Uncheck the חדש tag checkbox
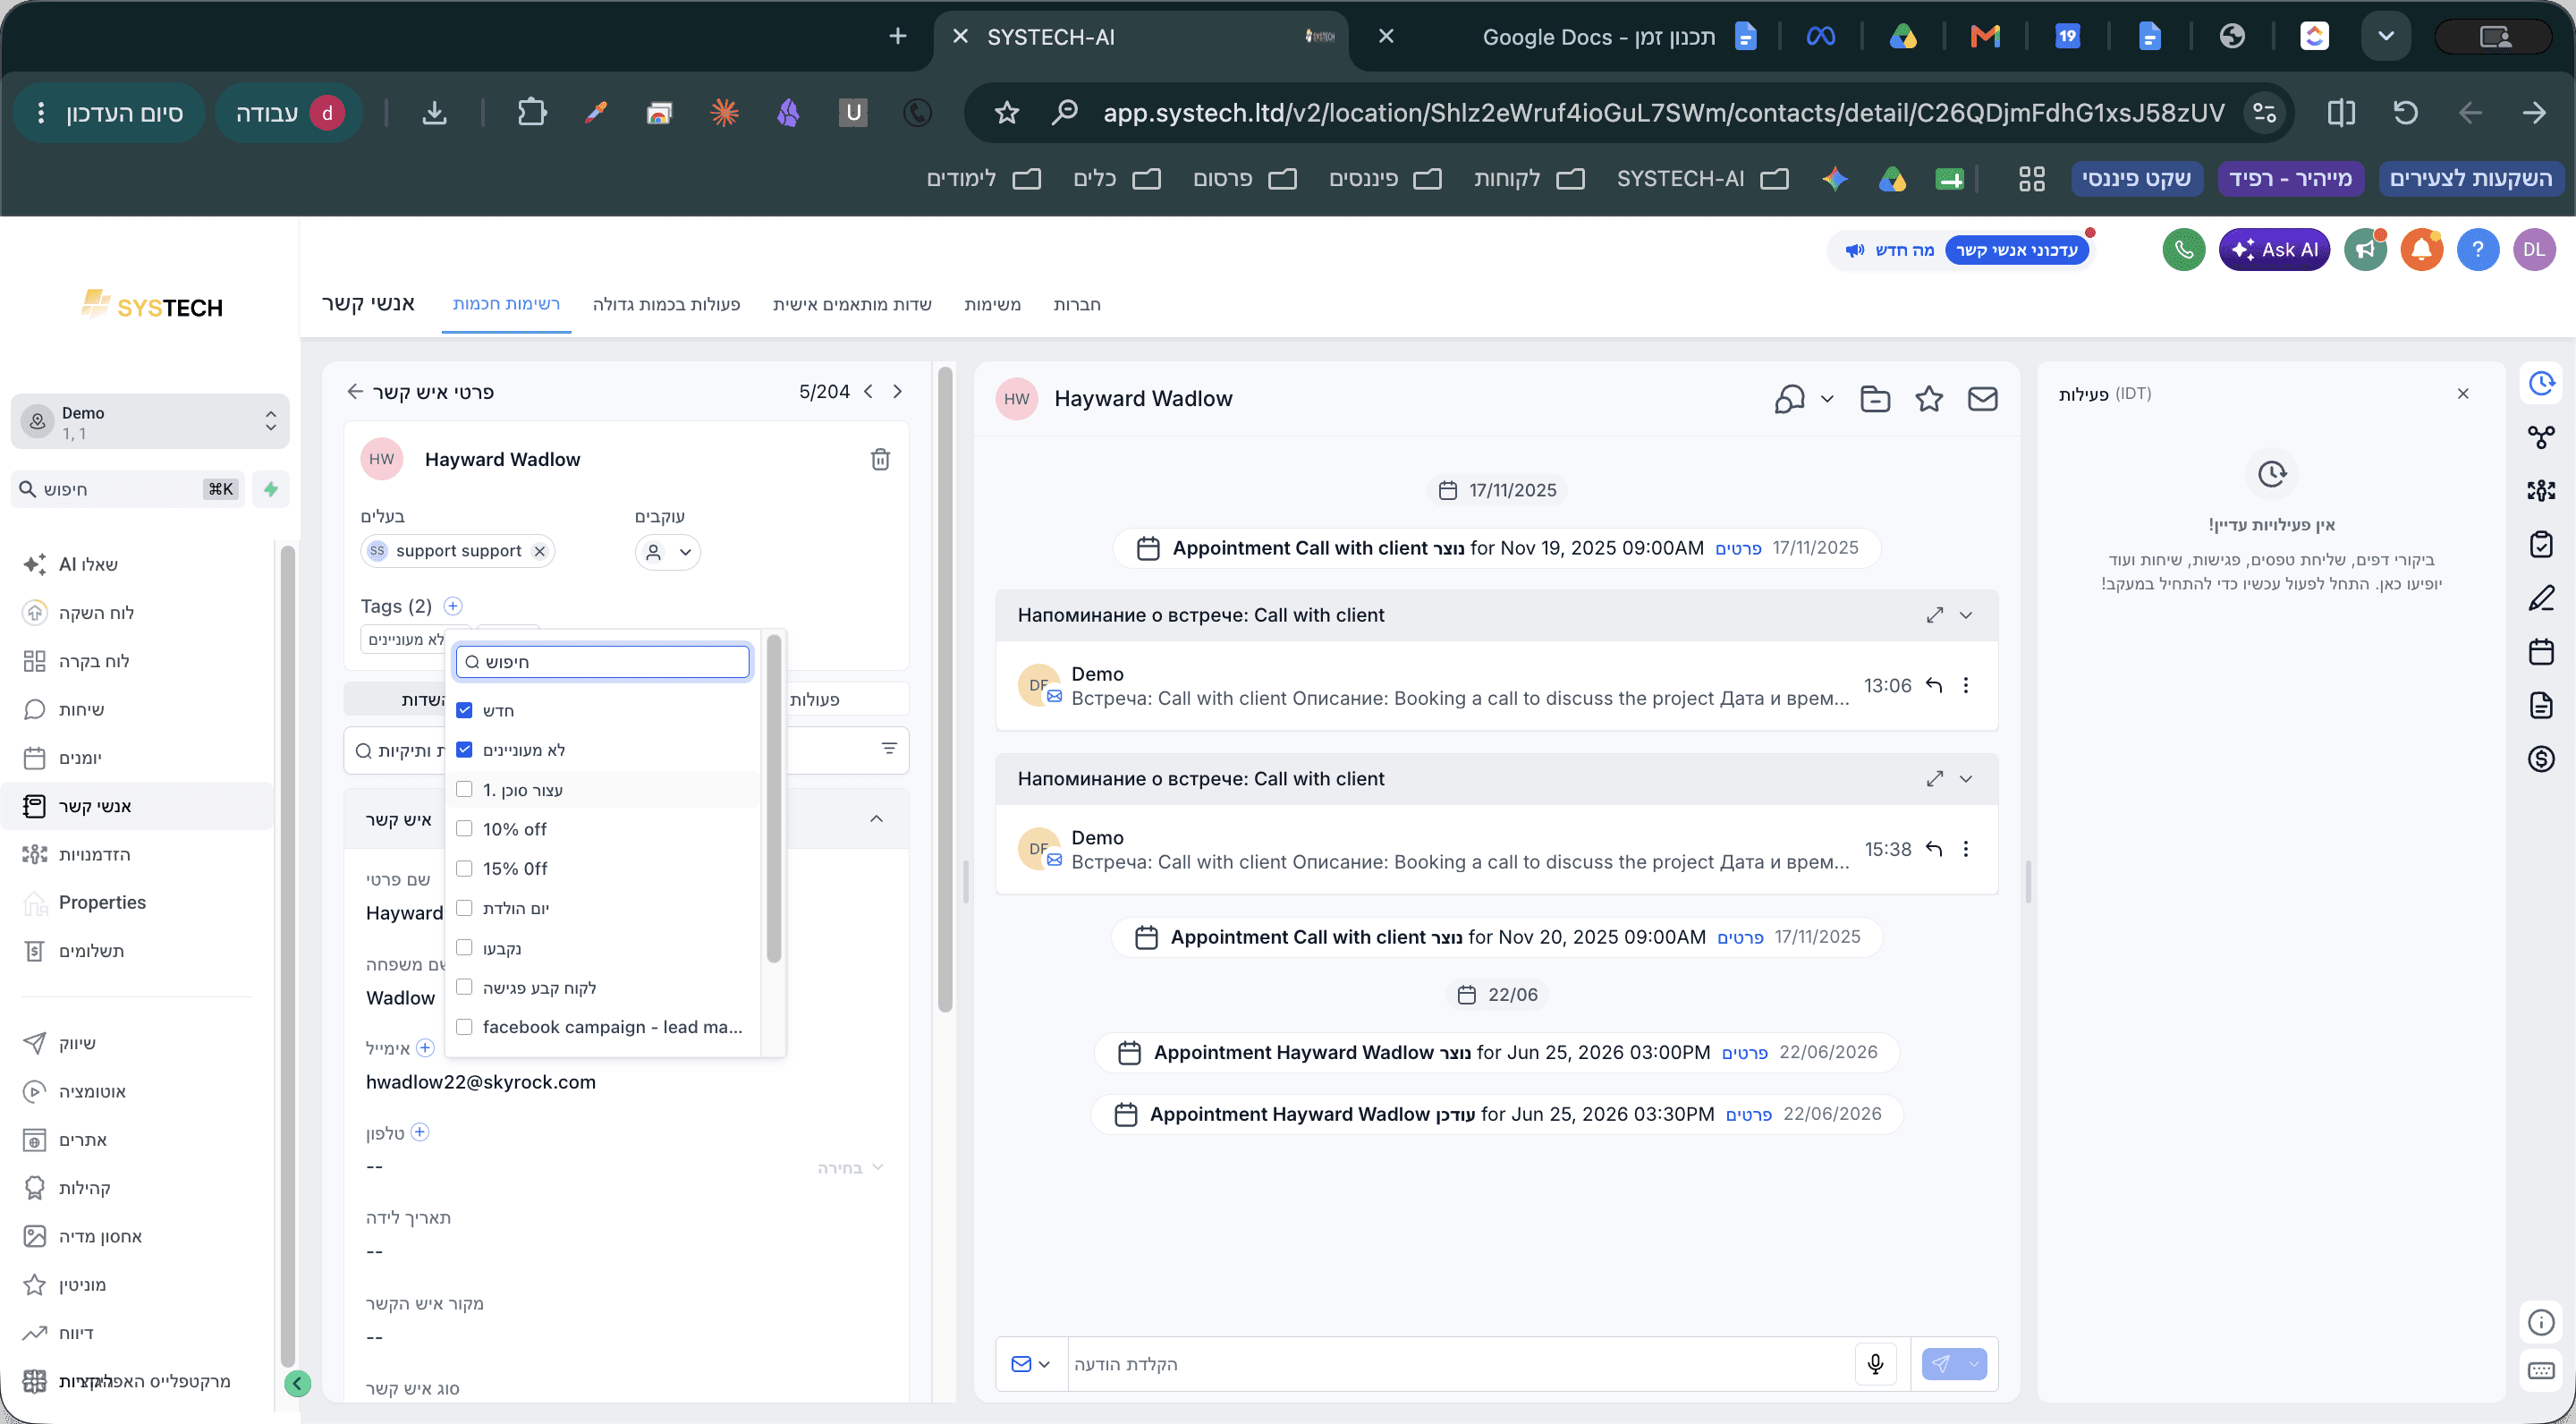Screen dimensions: 2576x1424 pyautogui.click(x=464, y=710)
